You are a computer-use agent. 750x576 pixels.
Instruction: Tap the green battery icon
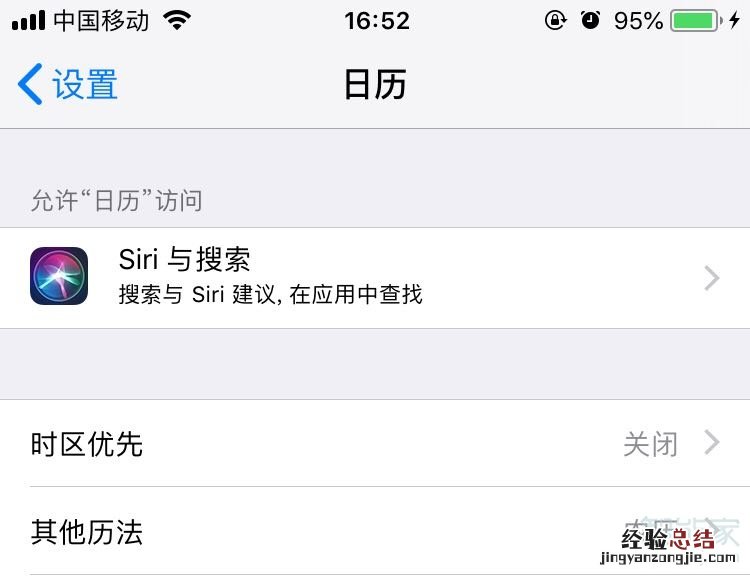pyautogui.click(x=696, y=21)
